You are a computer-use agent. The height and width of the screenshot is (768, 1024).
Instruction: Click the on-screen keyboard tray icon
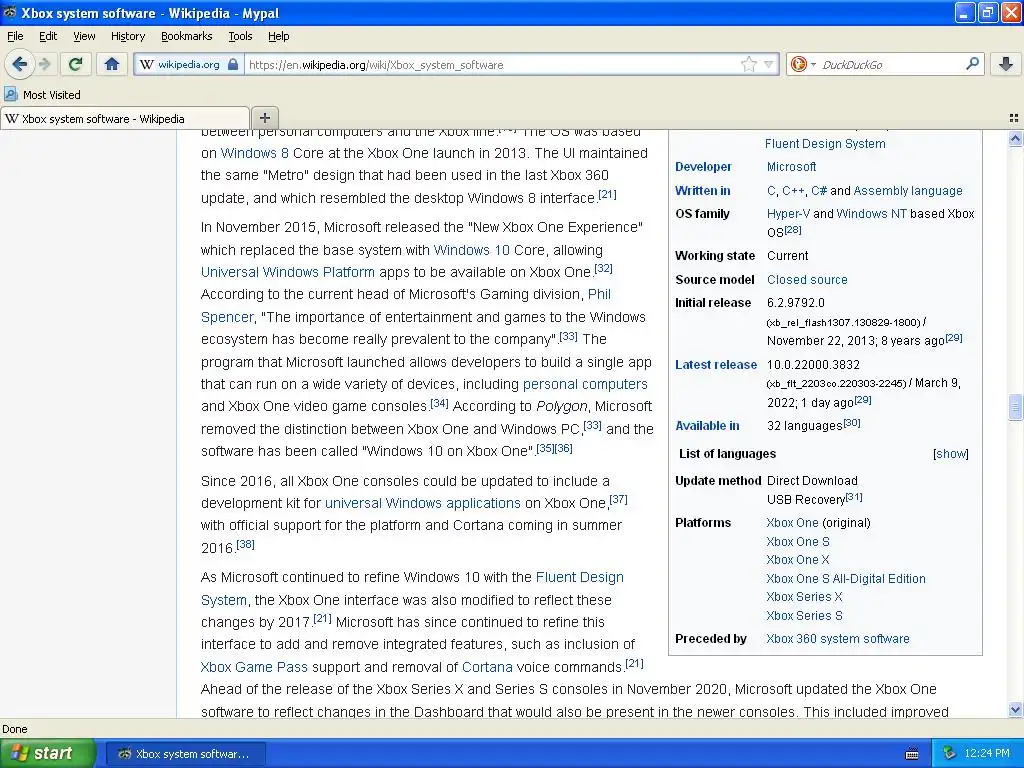pos(912,754)
